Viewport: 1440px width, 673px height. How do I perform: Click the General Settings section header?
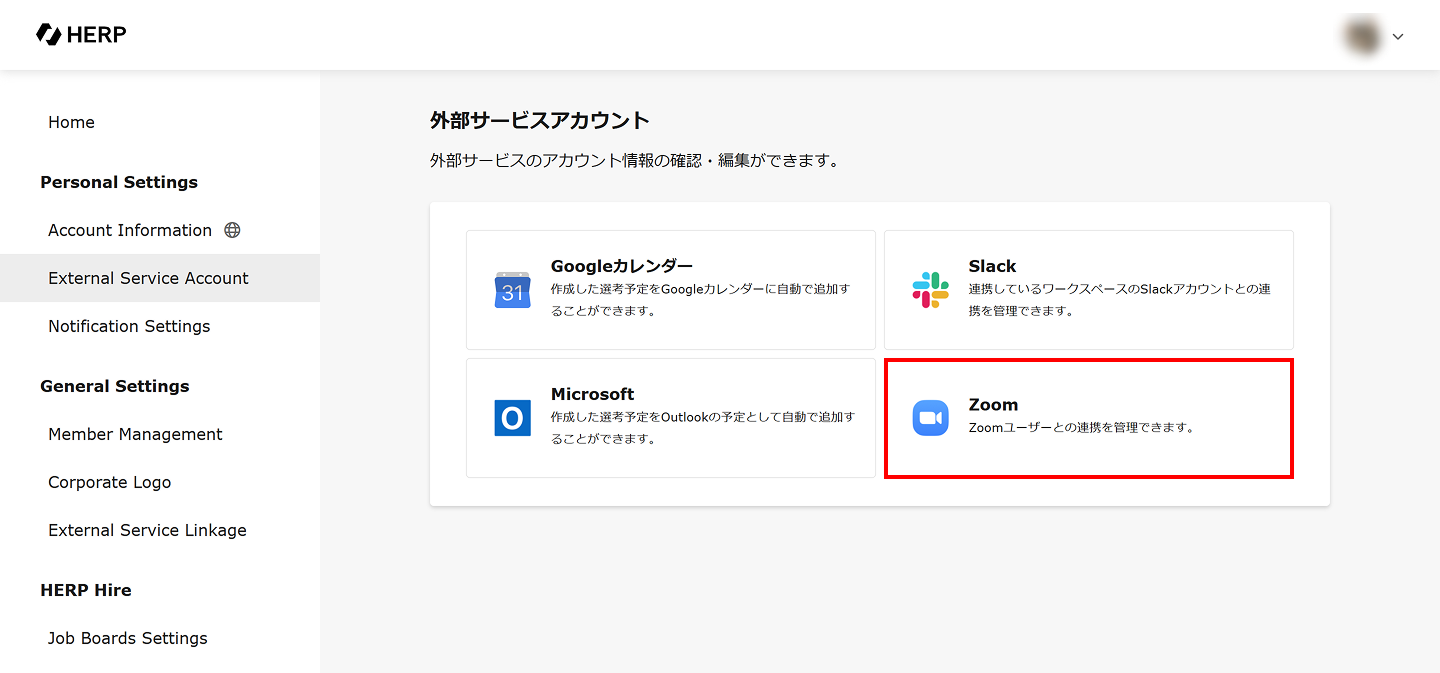click(115, 386)
